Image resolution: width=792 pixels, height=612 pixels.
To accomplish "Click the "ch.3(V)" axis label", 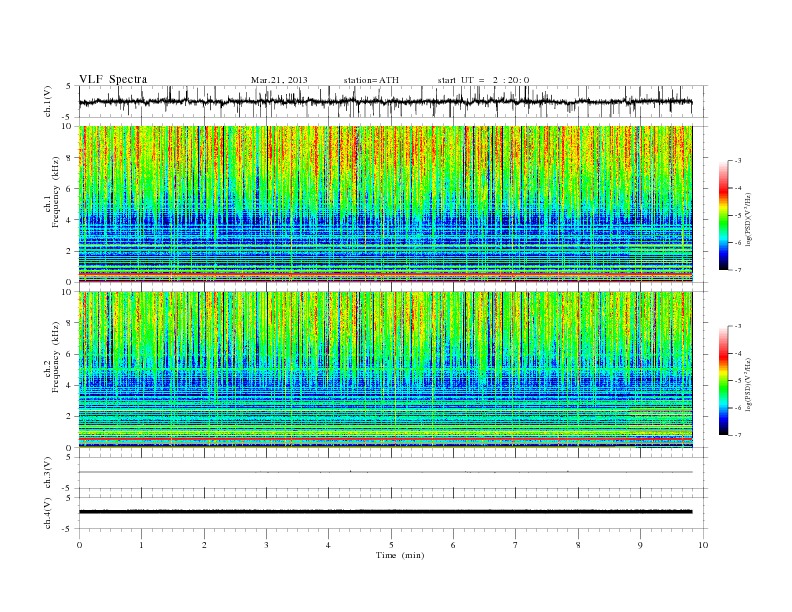I will click(48, 473).
